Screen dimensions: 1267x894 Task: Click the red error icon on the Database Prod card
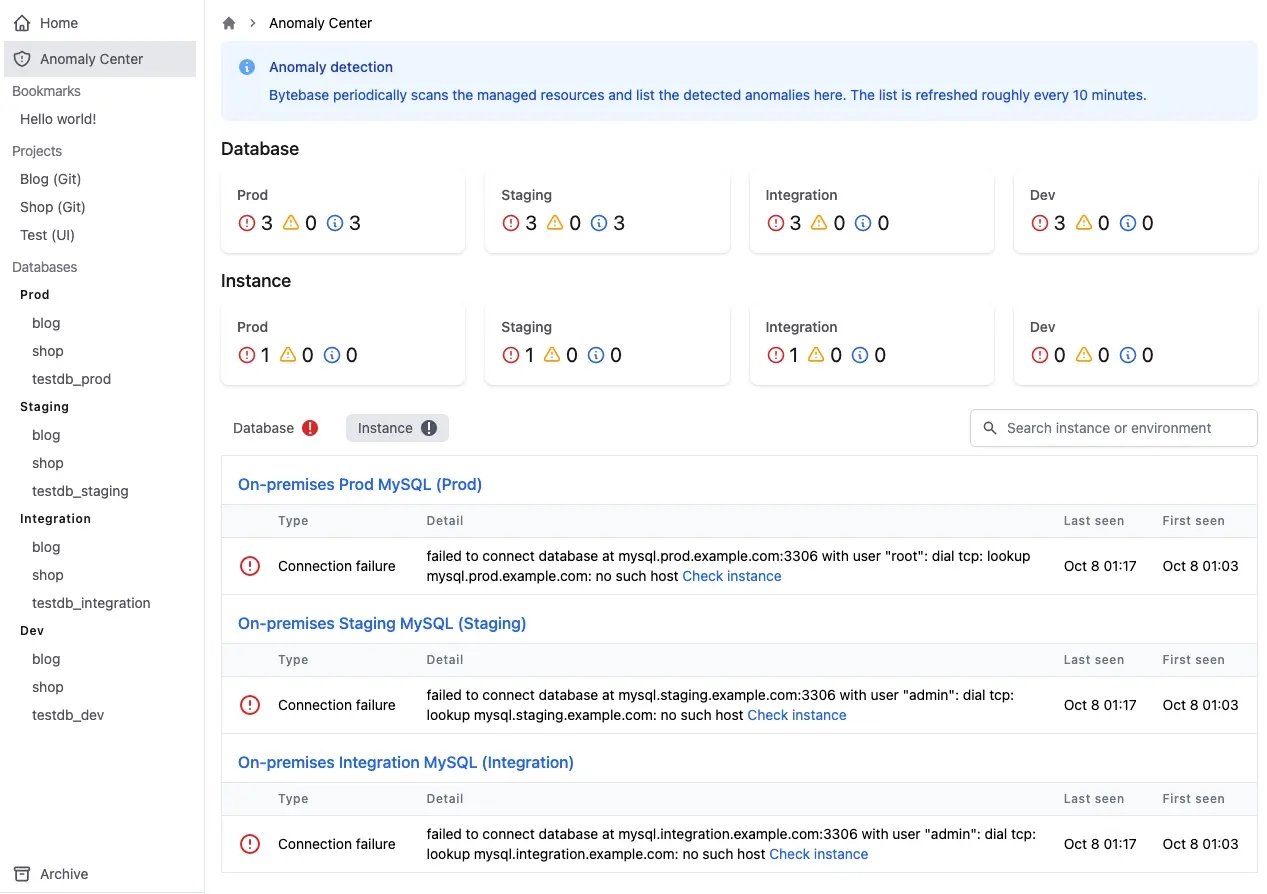point(247,223)
